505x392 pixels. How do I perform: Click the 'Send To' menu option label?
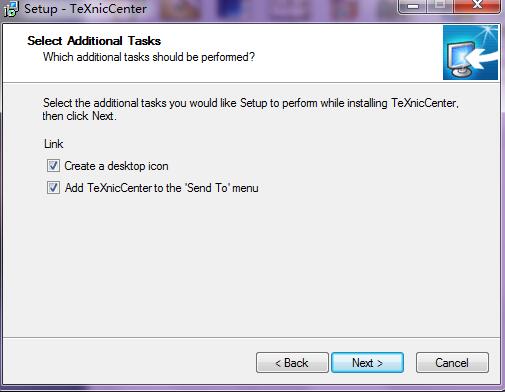pos(161,188)
